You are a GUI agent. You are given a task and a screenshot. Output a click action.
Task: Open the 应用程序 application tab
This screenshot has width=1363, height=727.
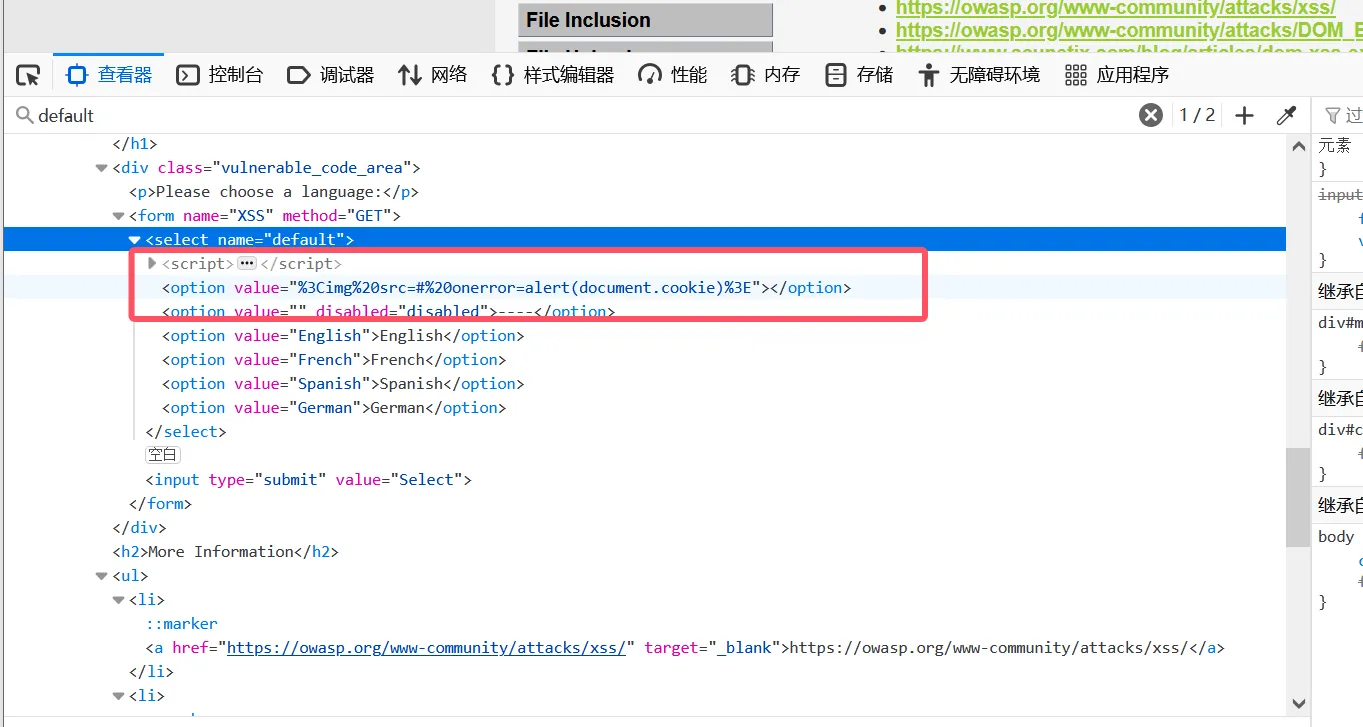(x=1116, y=75)
